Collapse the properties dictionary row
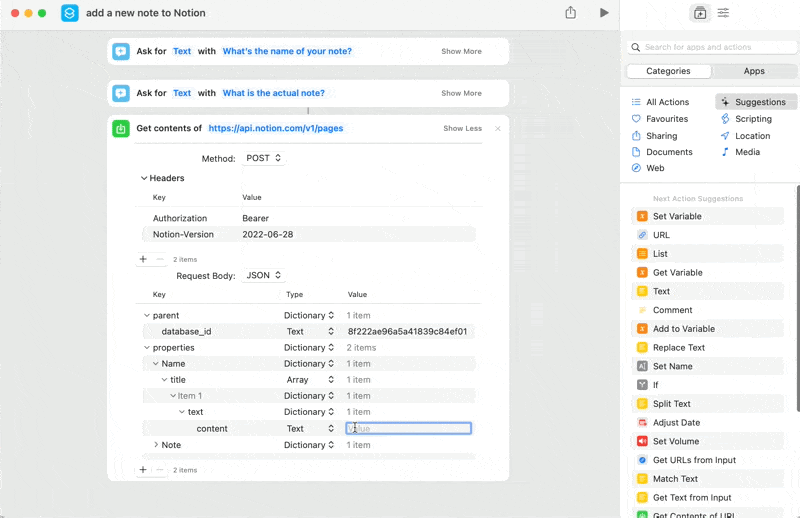The width and height of the screenshot is (800, 518). (x=147, y=348)
